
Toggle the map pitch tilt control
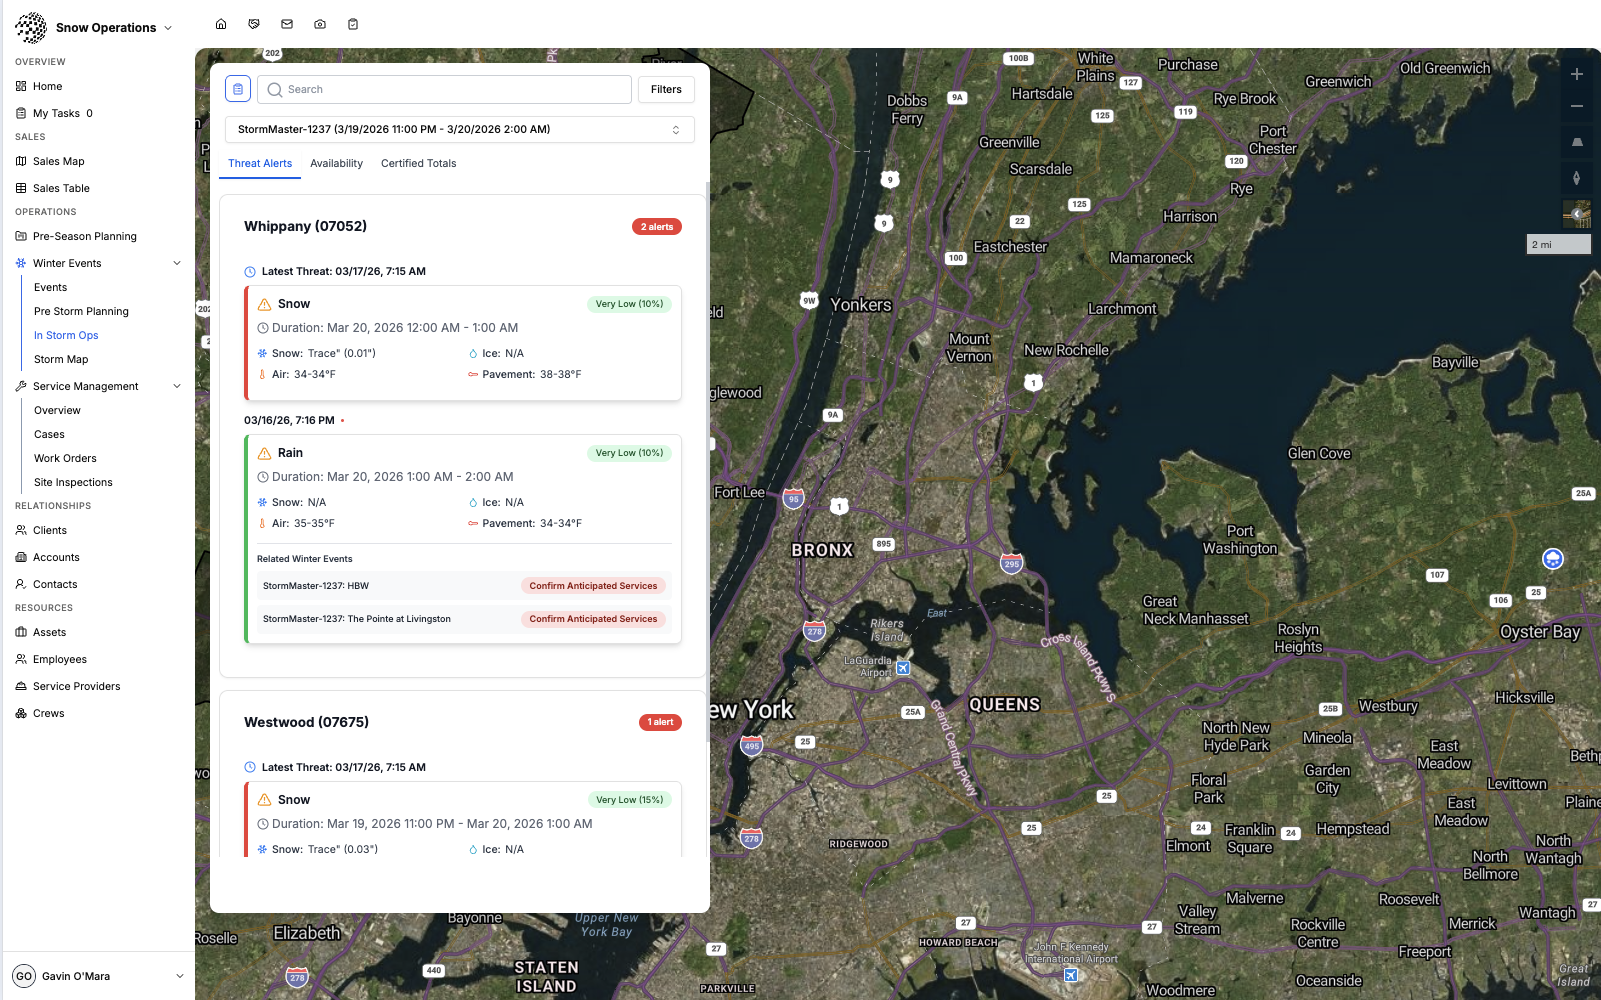coord(1576,142)
